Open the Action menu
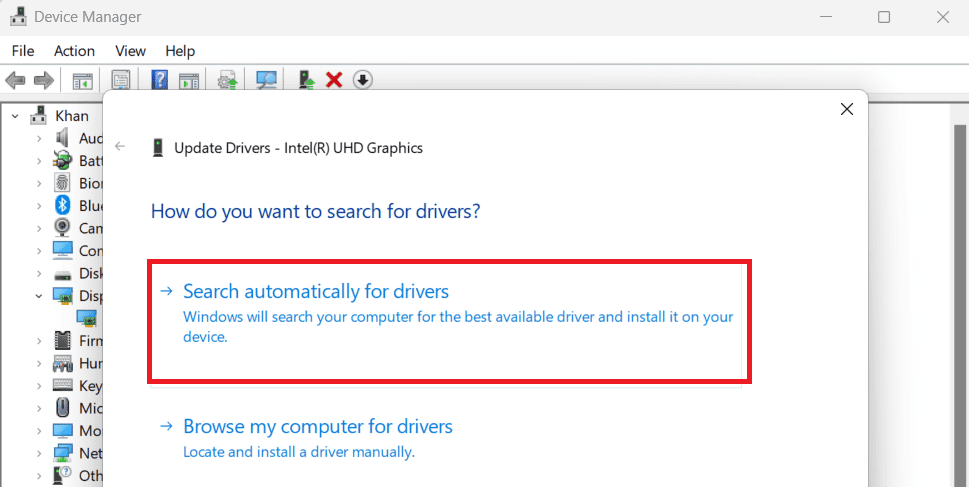This screenshot has width=969, height=487. 74,51
